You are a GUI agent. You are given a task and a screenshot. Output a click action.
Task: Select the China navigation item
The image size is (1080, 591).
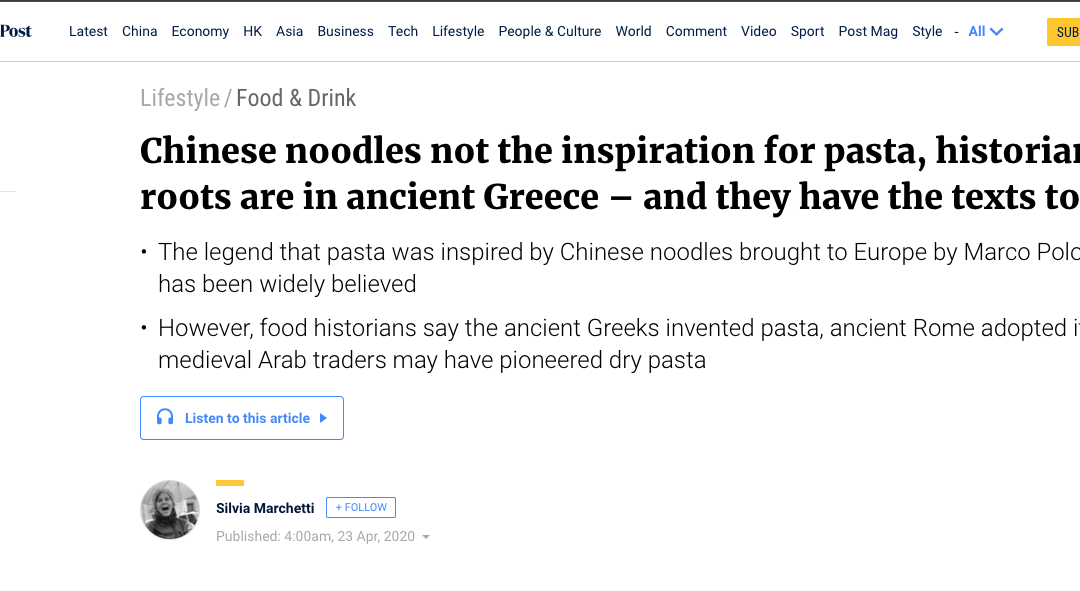[140, 31]
